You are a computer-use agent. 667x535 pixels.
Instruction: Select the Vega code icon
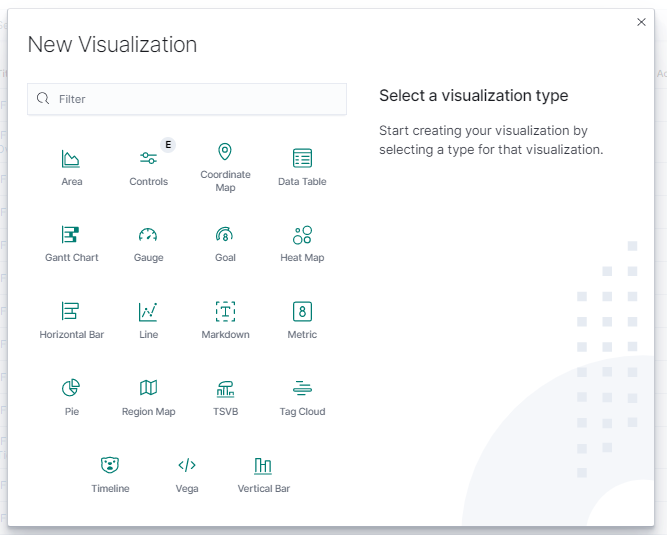187,465
